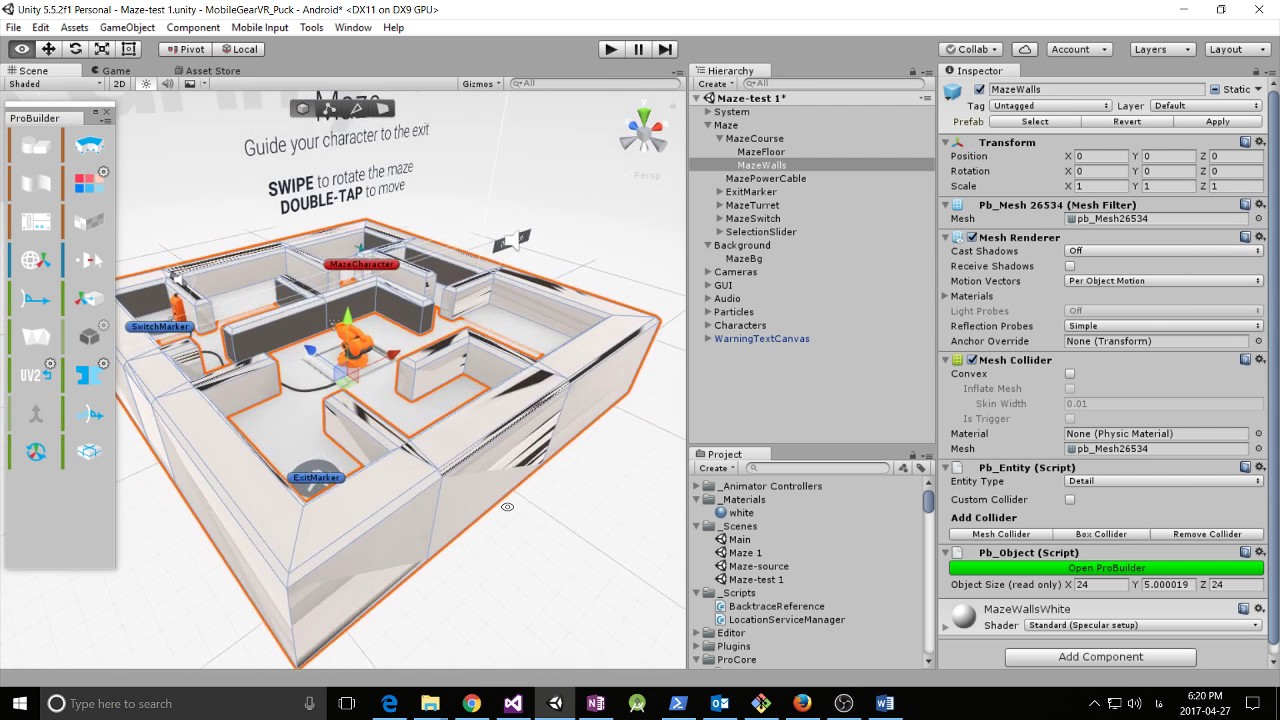
Task: Click the Box Collider button
Action: 1101,534
